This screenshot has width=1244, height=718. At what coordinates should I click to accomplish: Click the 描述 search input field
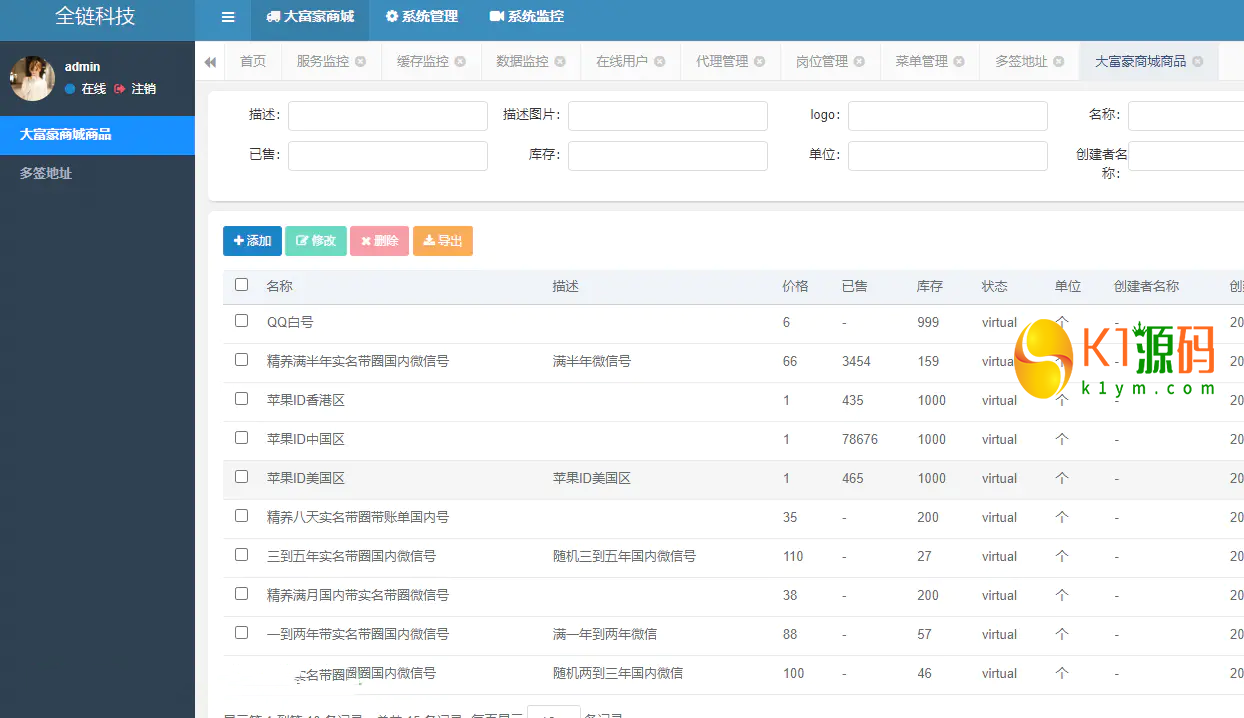click(x=387, y=116)
